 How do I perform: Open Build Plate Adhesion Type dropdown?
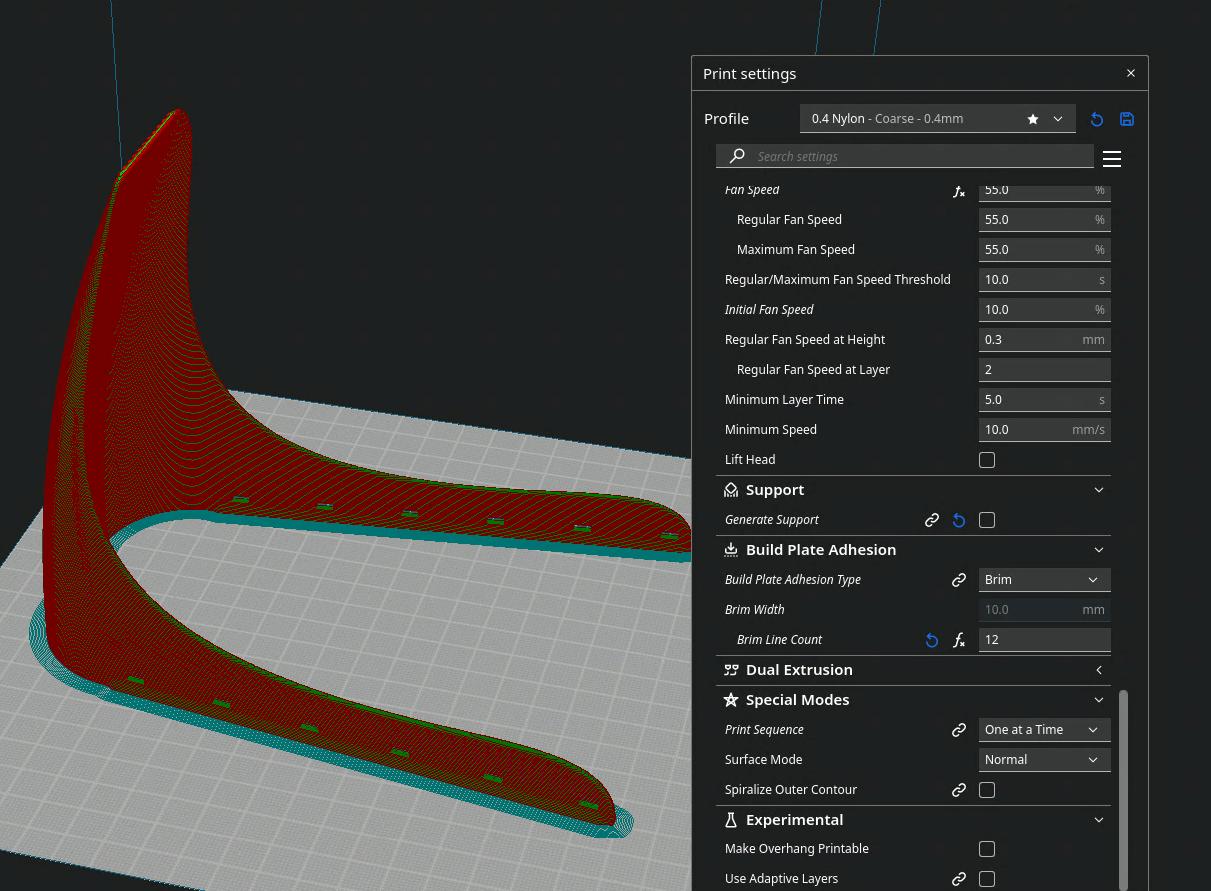point(1044,580)
